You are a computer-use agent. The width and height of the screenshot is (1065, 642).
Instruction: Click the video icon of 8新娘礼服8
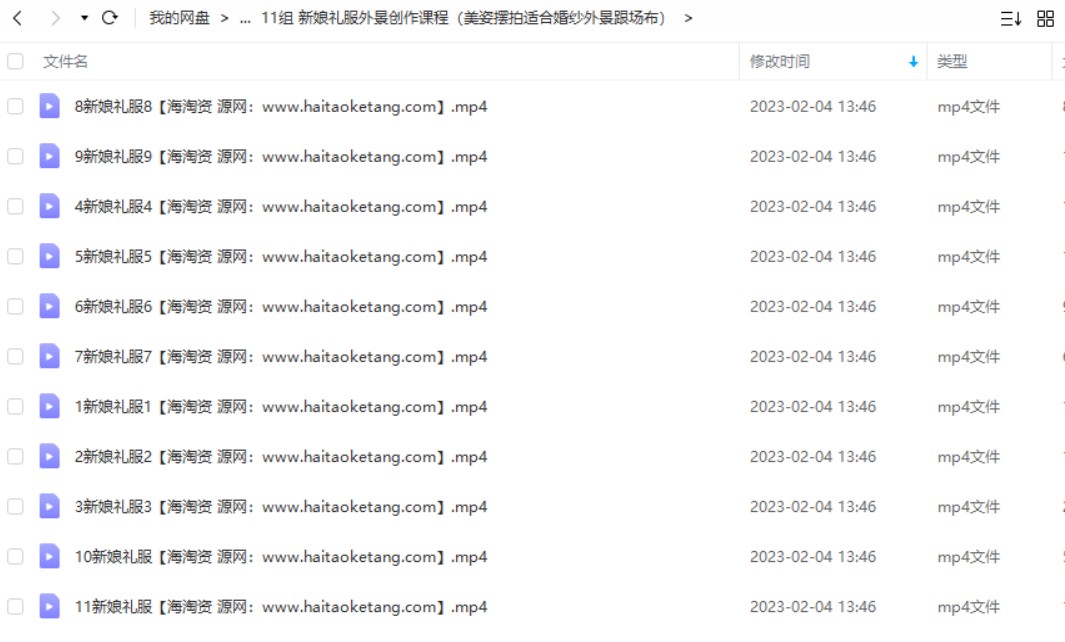coord(50,106)
